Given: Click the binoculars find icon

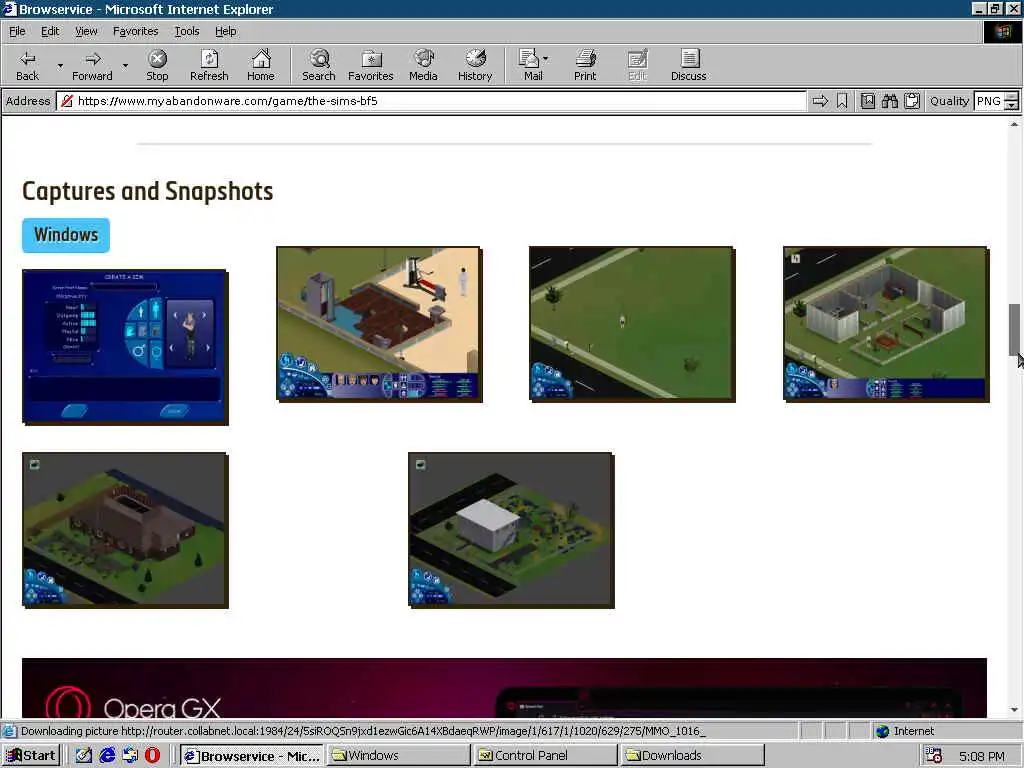Looking at the screenshot, I should click(890, 101).
